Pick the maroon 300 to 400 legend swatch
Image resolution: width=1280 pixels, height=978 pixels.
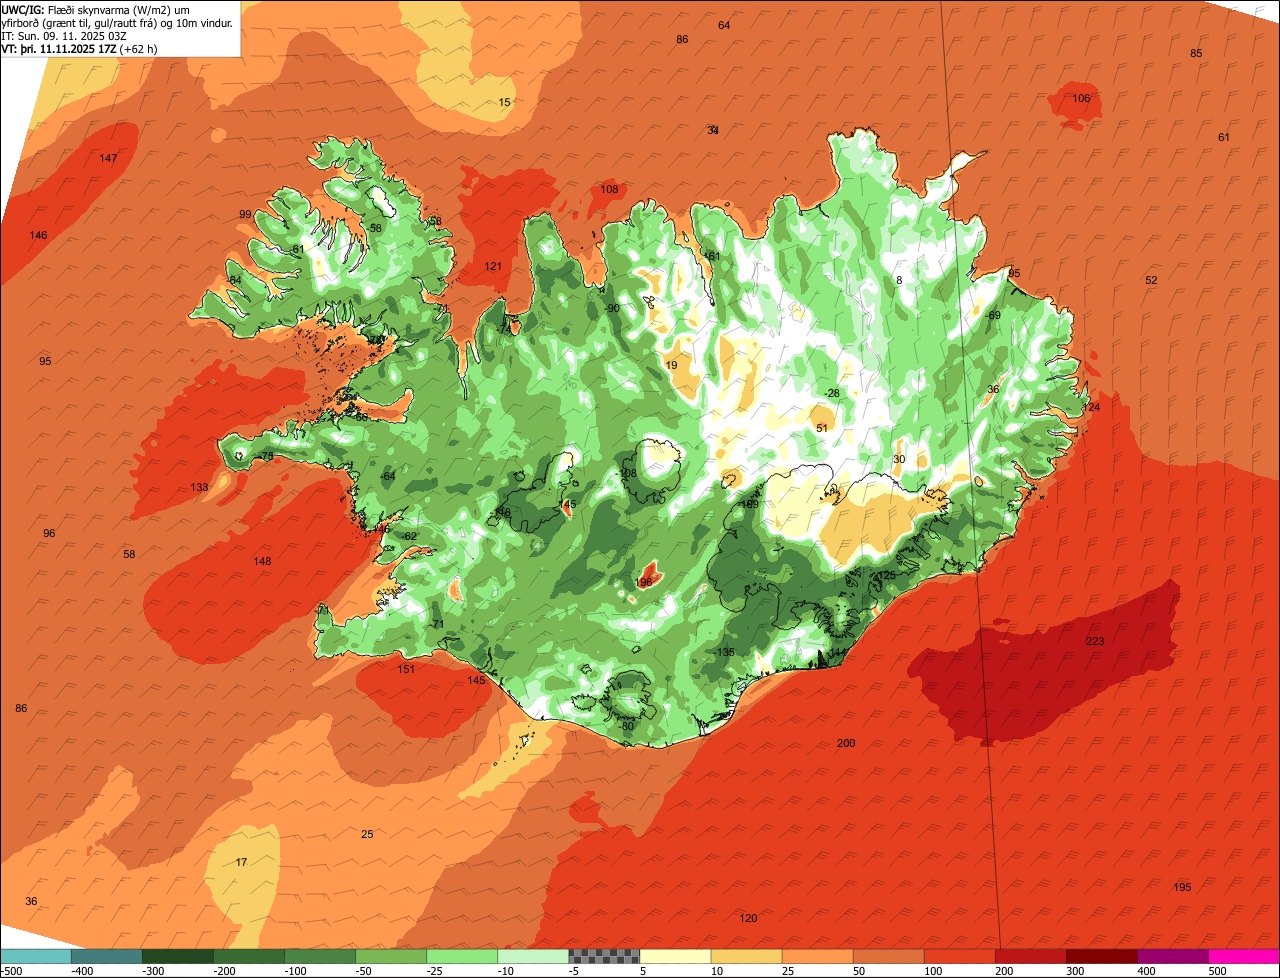coord(1102,956)
